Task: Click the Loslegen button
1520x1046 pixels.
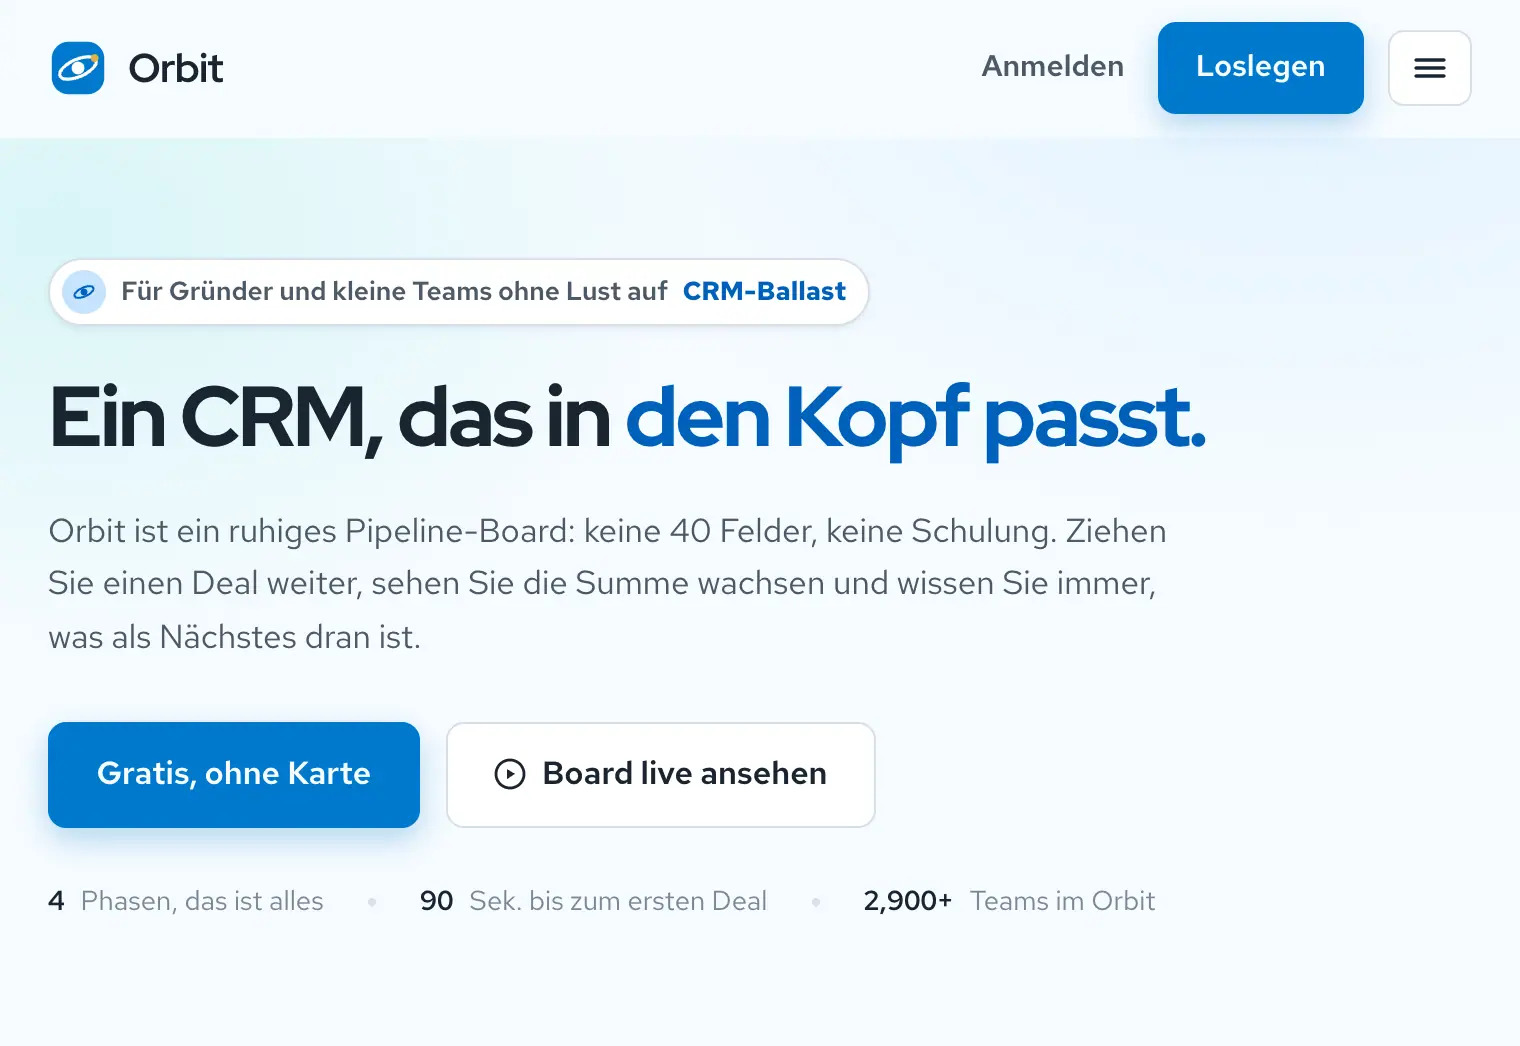Action: point(1261,68)
